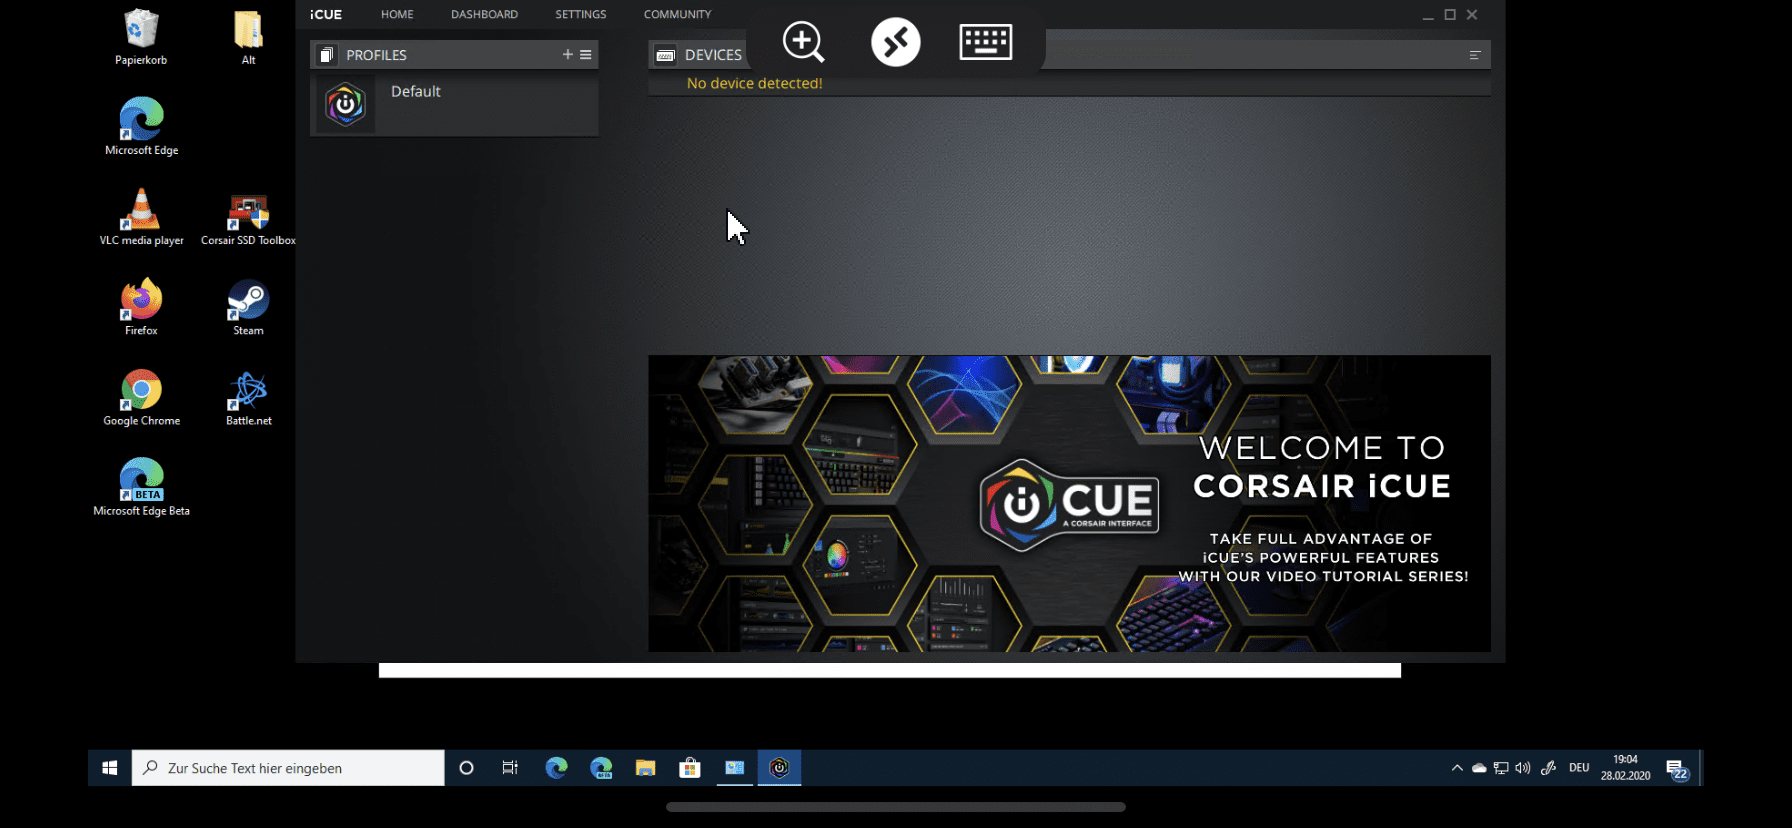Launch Edge from the taskbar
The image size is (1792, 828).
point(556,768)
